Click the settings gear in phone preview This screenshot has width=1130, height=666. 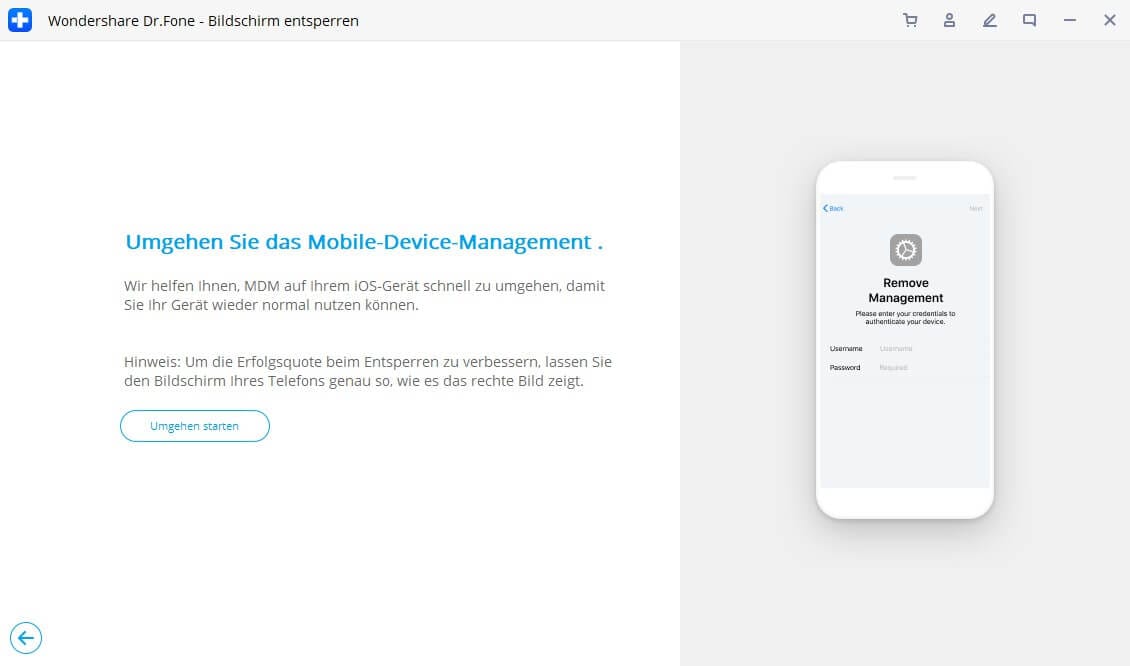point(906,250)
